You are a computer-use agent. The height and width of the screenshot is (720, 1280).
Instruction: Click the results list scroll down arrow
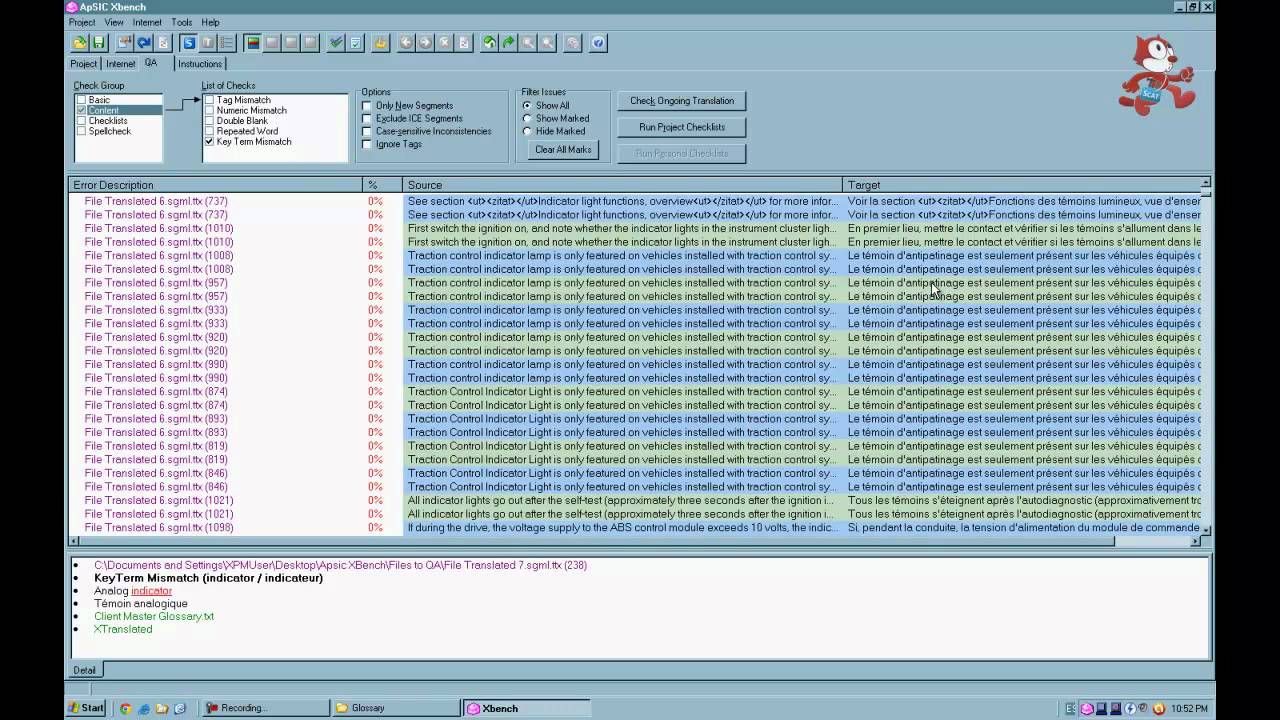tap(1206, 530)
